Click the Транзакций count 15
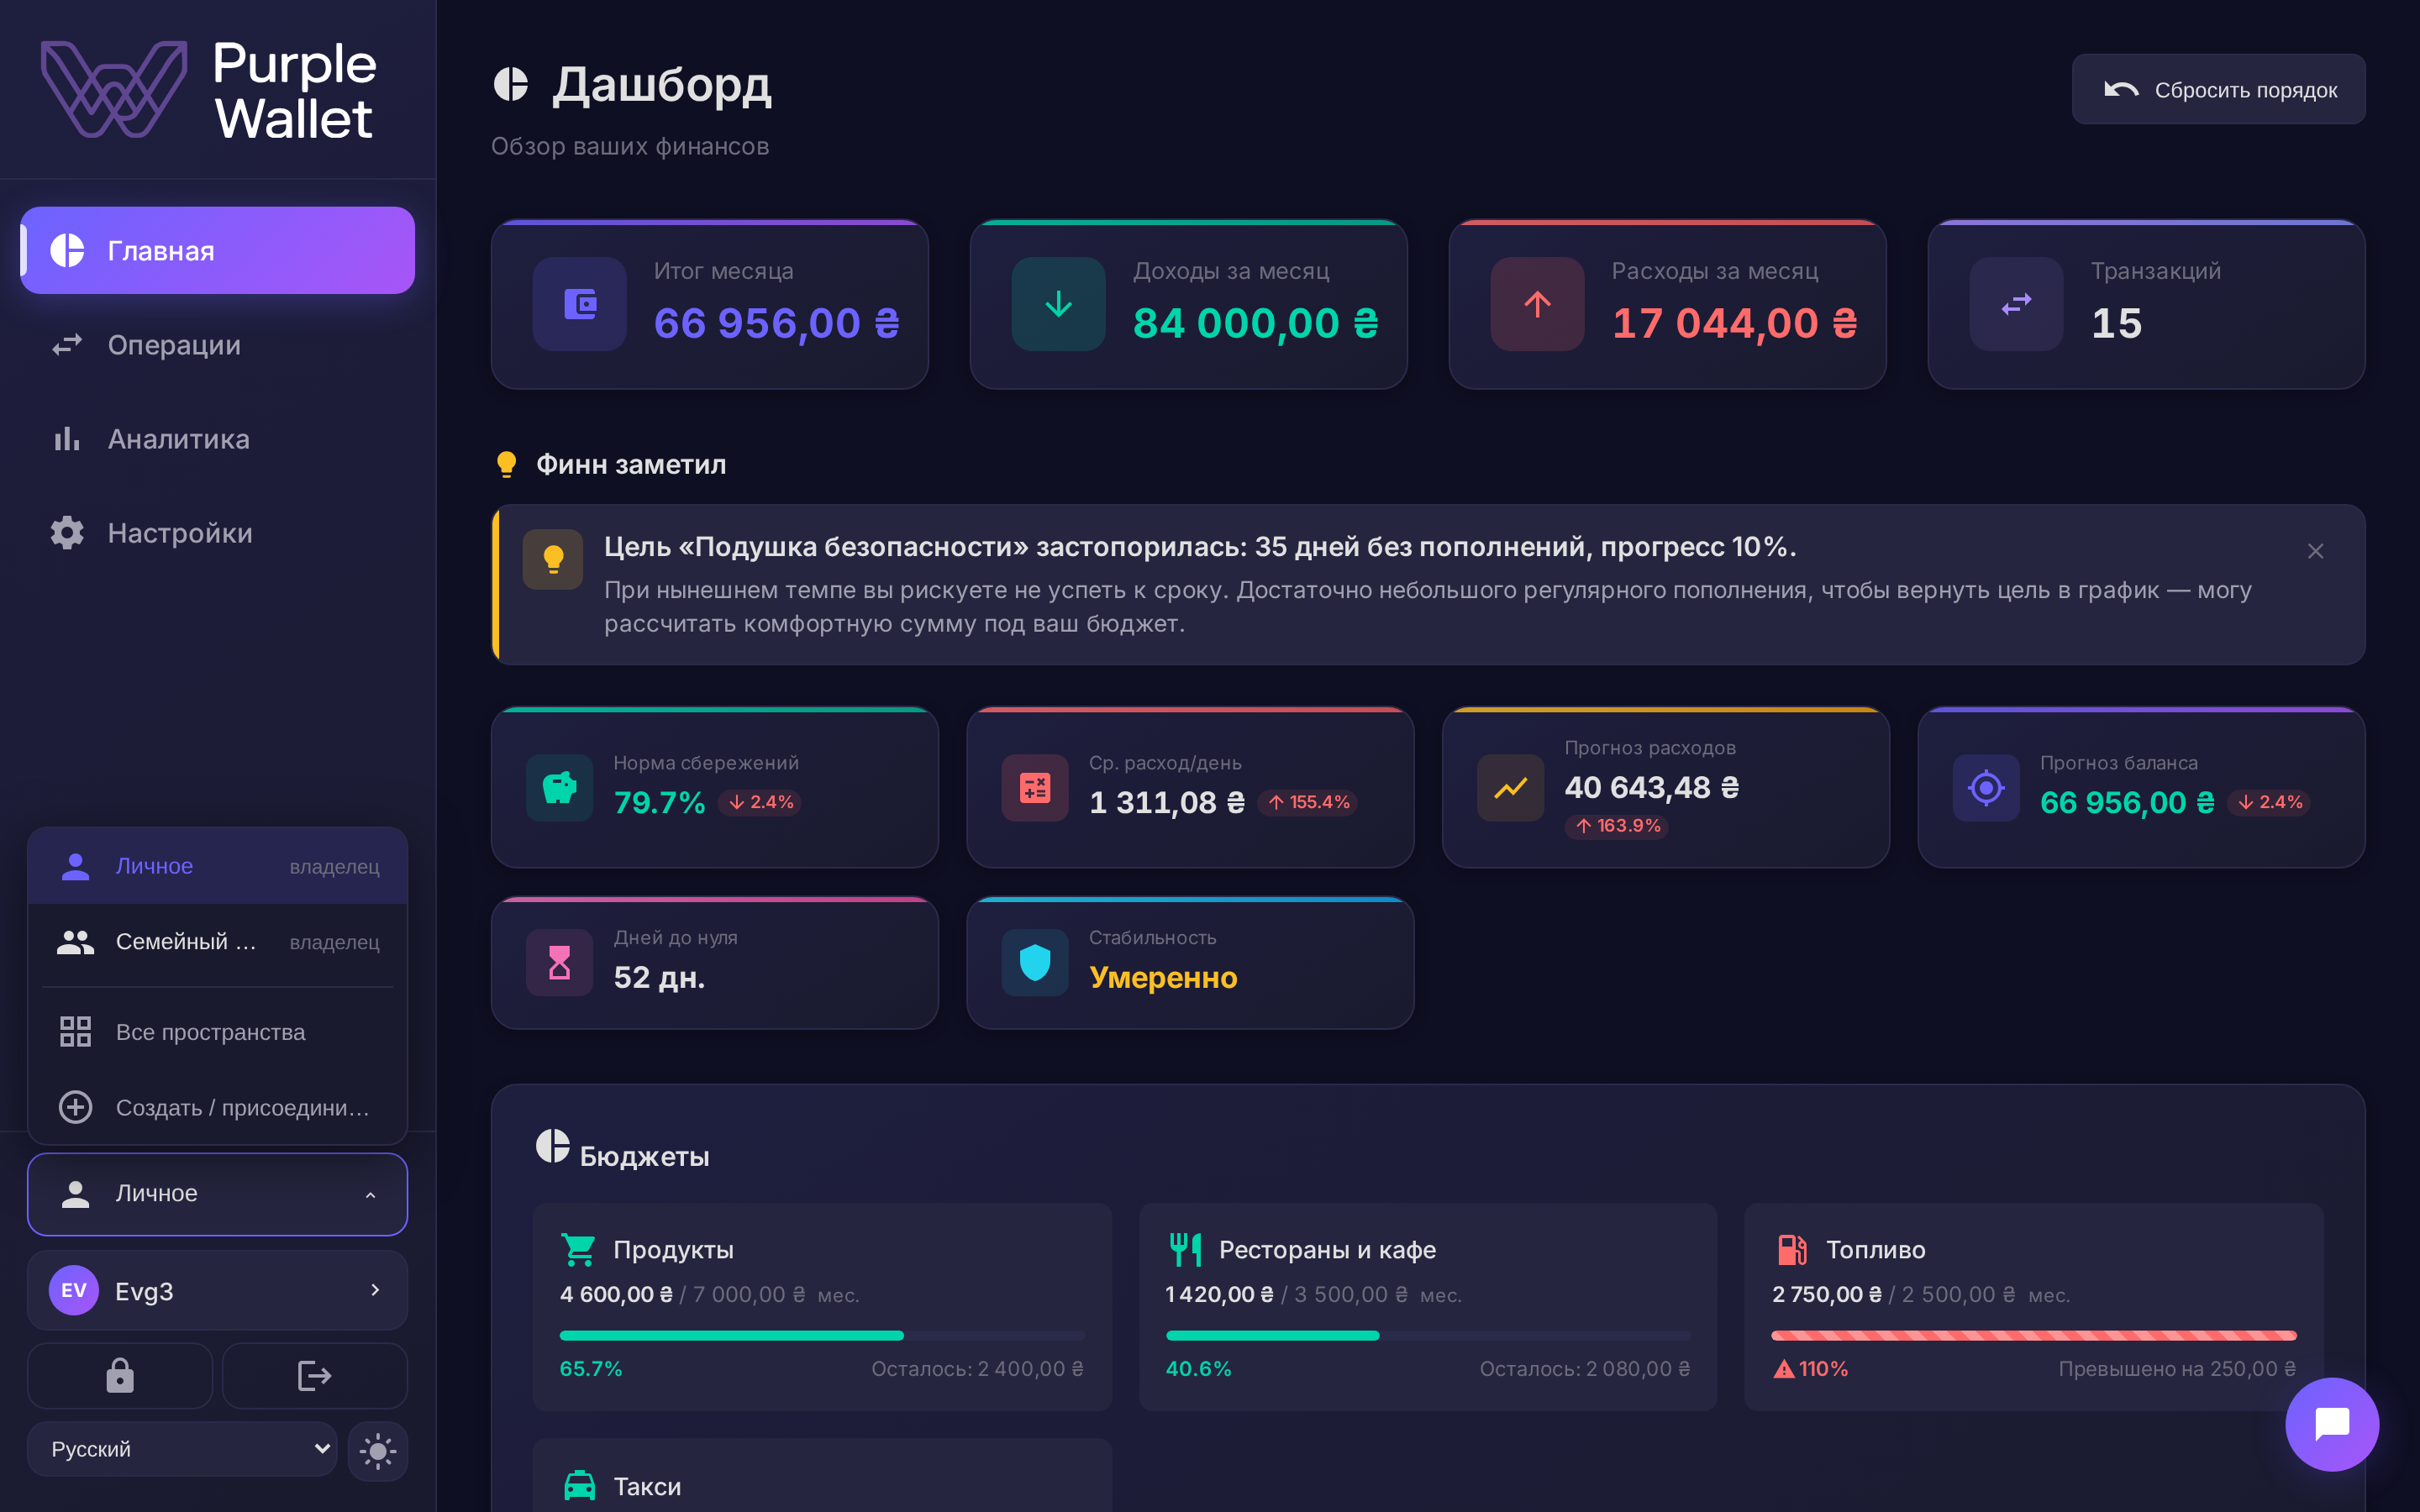The height and width of the screenshot is (1512, 2420). pyautogui.click(x=2116, y=323)
